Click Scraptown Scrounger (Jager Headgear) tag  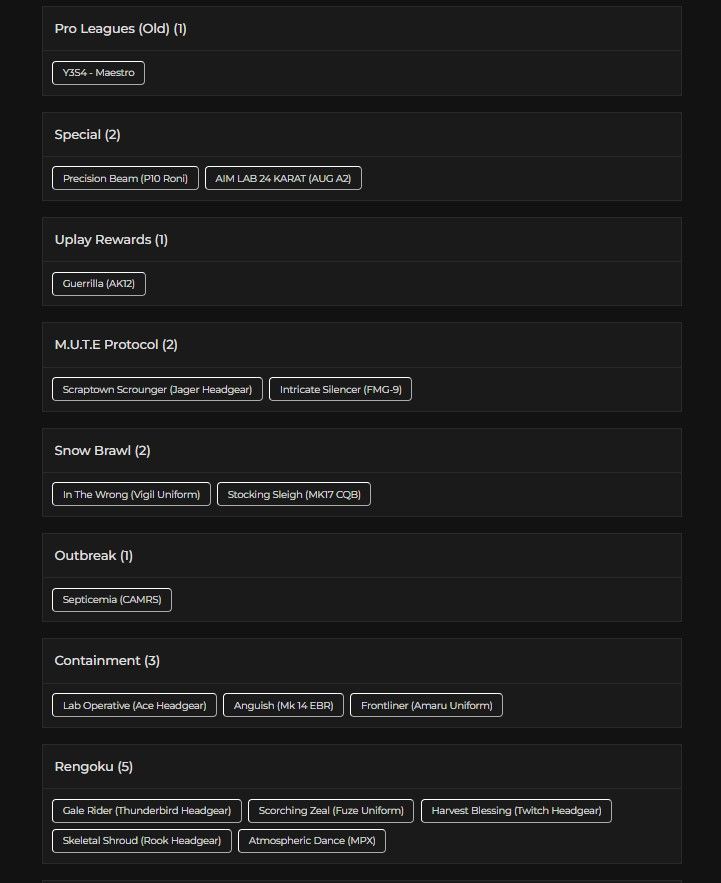[157, 389]
